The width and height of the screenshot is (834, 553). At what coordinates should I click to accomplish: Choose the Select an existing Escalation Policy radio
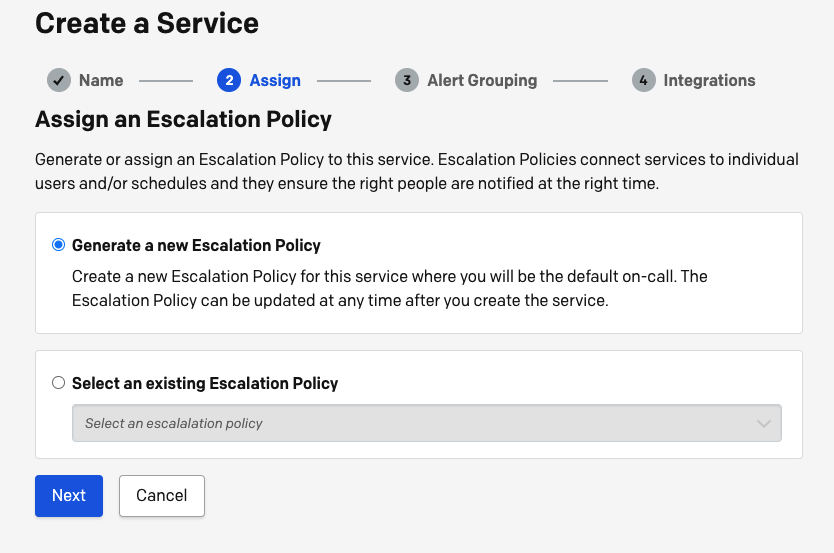pyautogui.click(x=59, y=383)
